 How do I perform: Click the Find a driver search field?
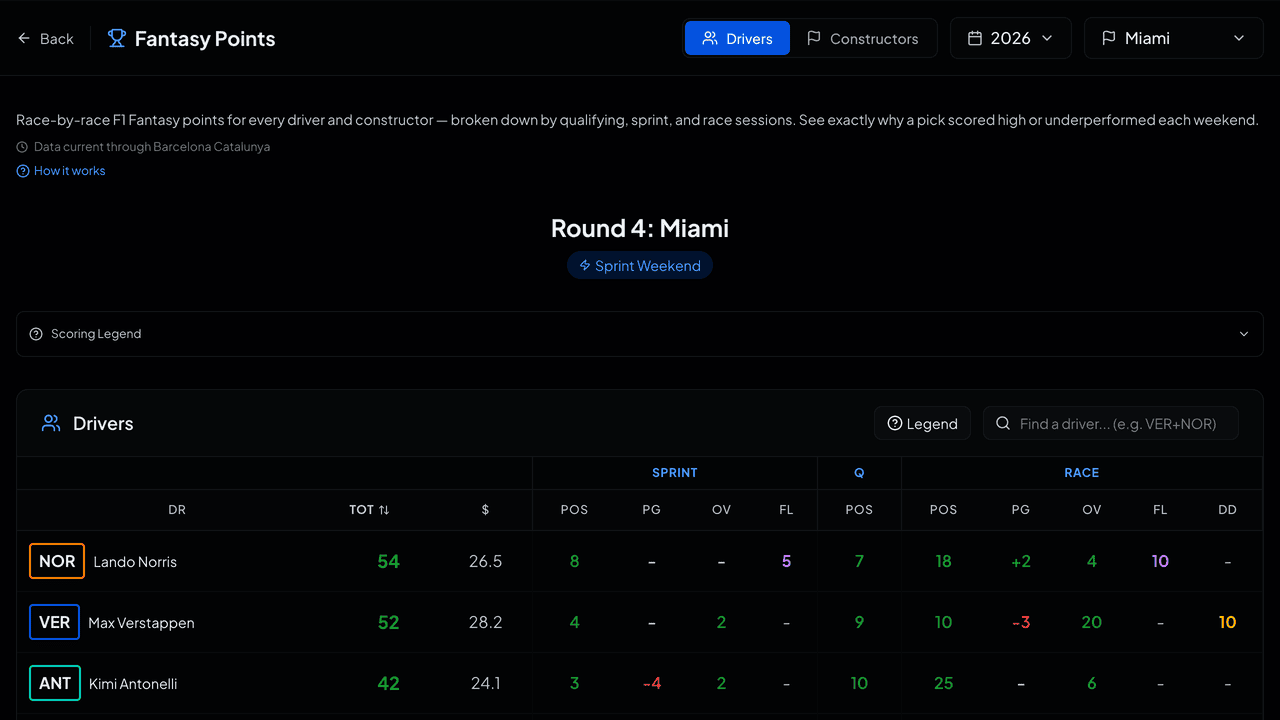pyautogui.click(x=1111, y=424)
